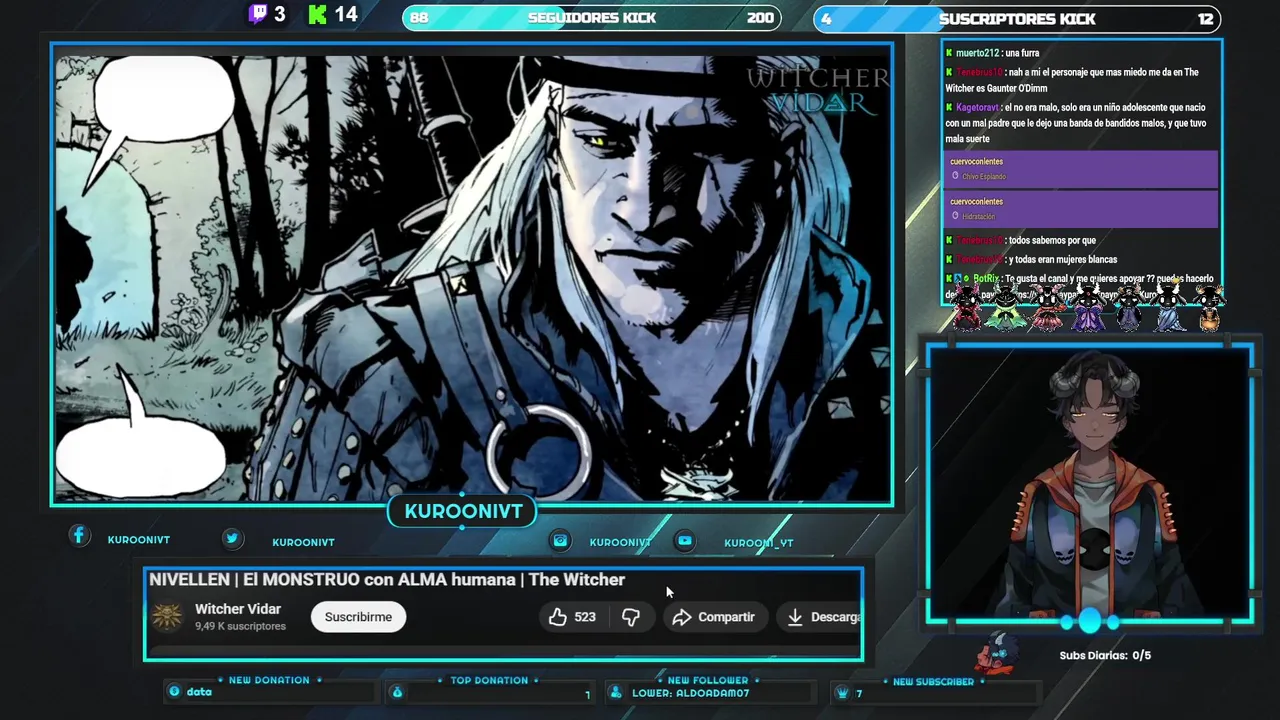Screen dimensions: 1280x720
Task: Click the VTuber avatar webcam panel
Action: [x=1090, y=483]
